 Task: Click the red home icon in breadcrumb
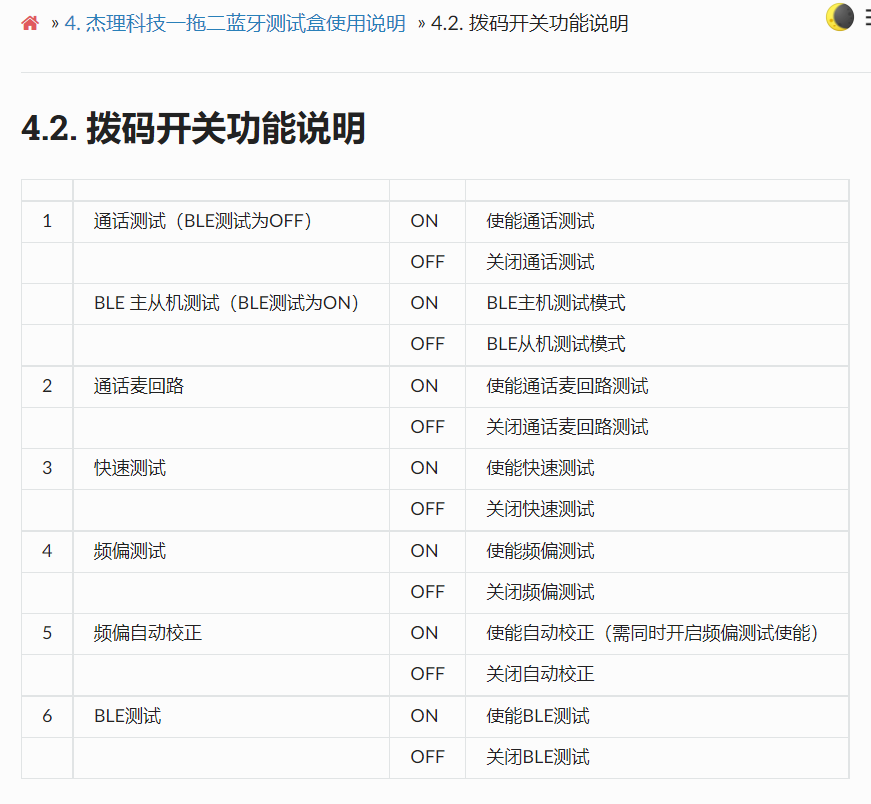pyautogui.click(x=30, y=23)
